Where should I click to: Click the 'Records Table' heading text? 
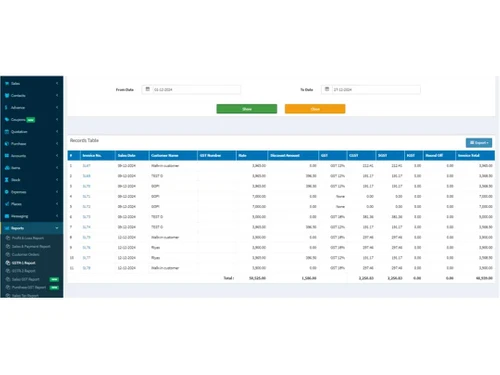click(84, 140)
